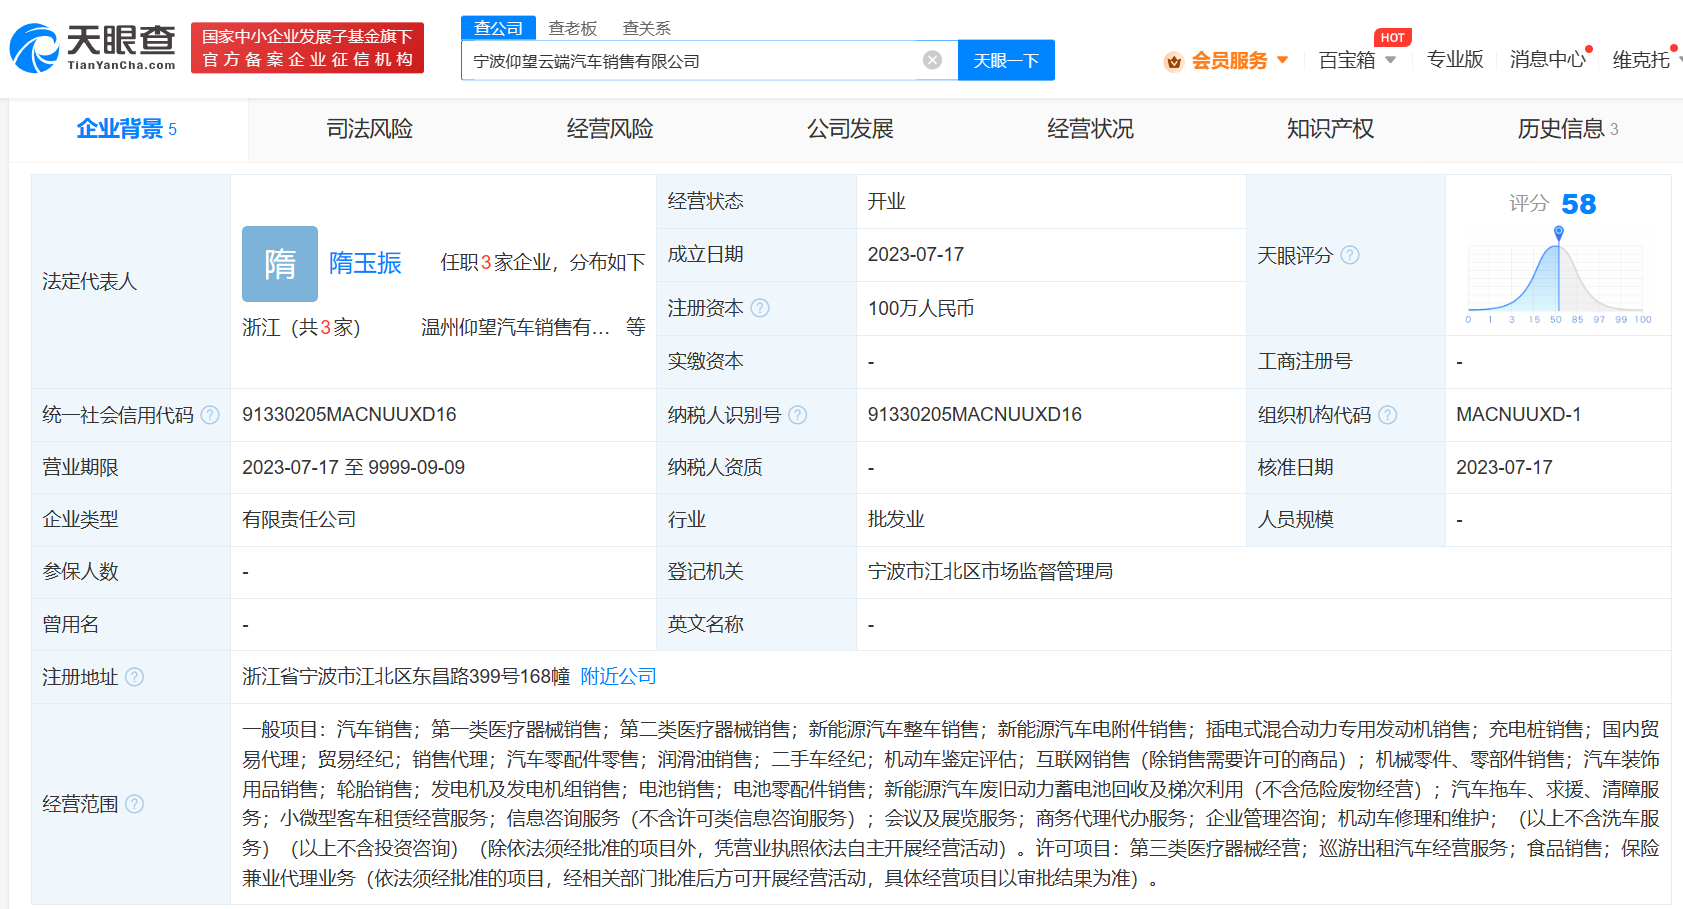1683x909 pixels.
Task: Click the help icon next to 经营范围
Action: (x=137, y=804)
